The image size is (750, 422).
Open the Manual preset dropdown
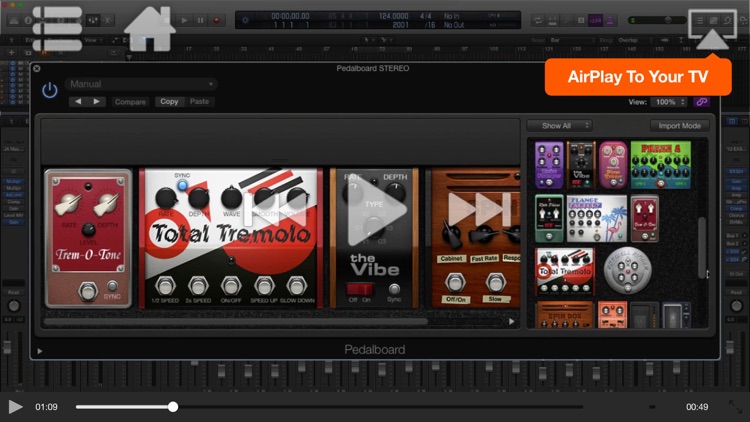(x=141, y=84)
